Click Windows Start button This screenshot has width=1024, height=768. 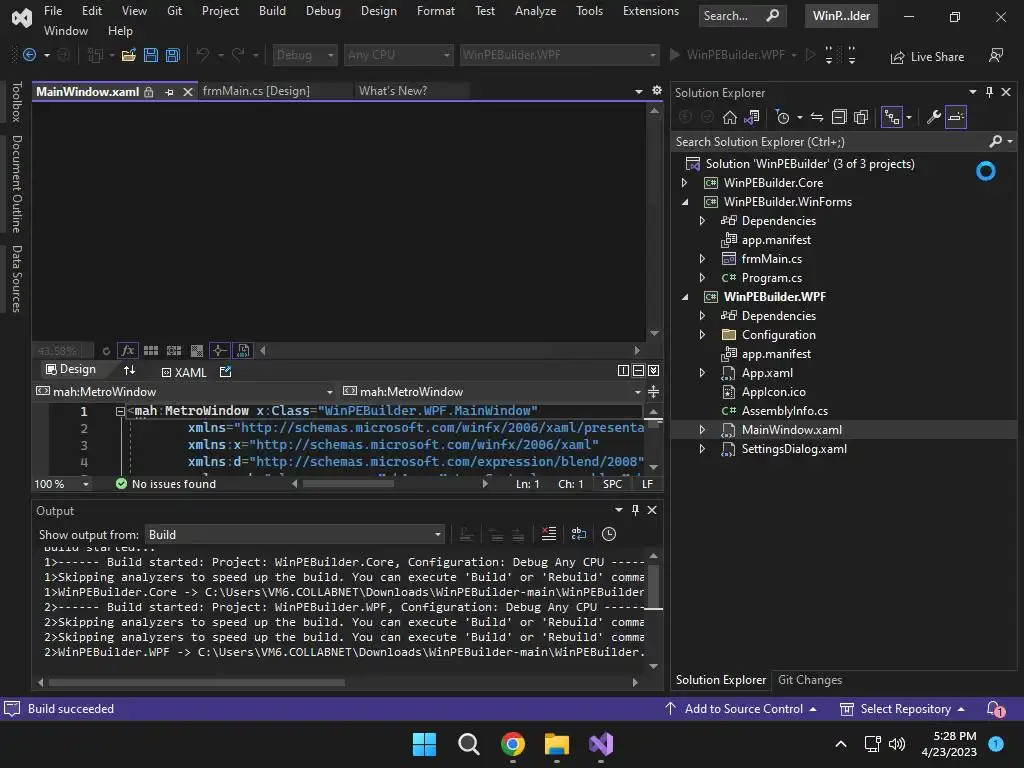pyautogui.click(x=424, y=744)
